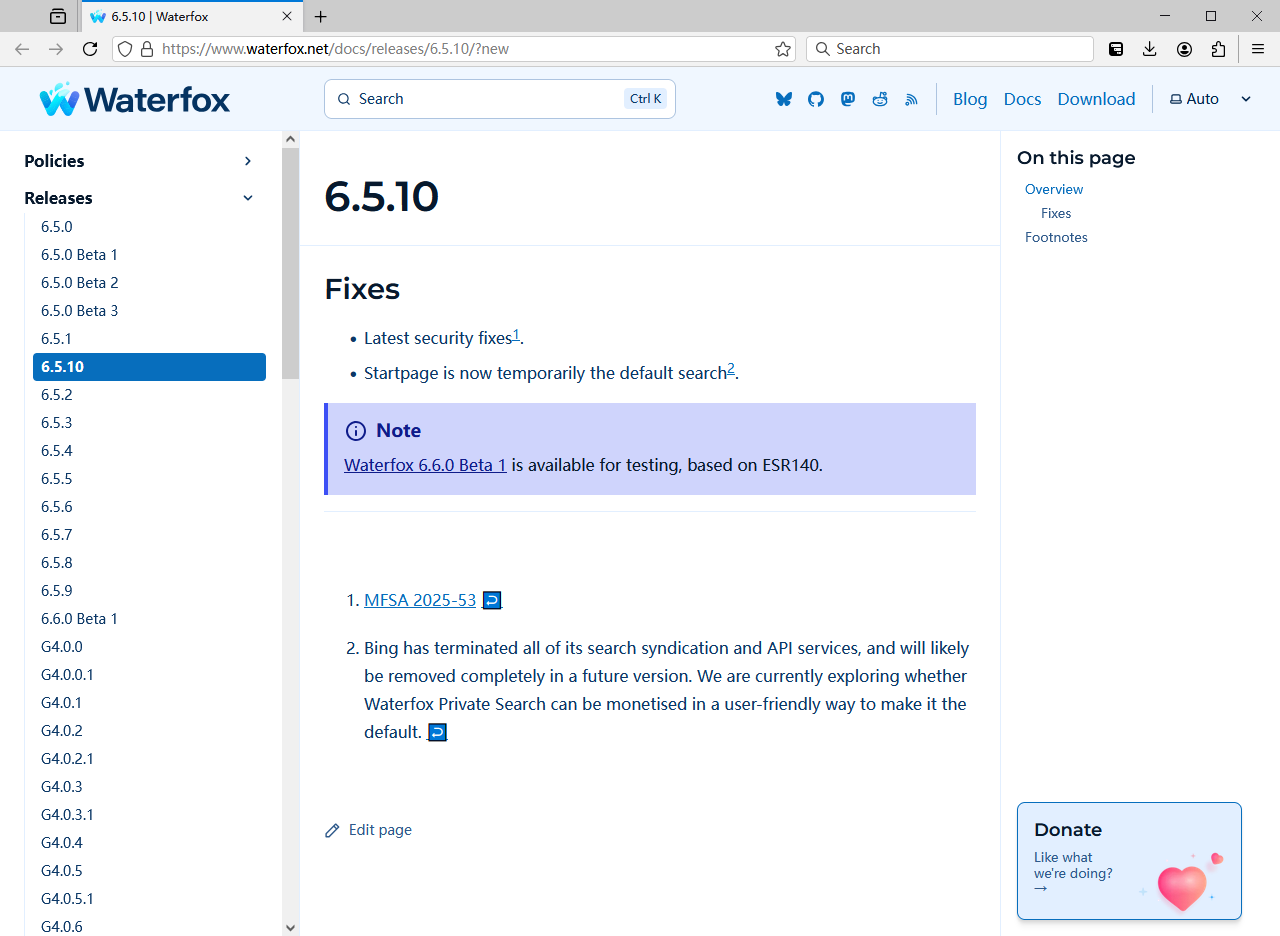Toggle the sidebar icon left of downloads
Image resolution: width=1280 pixels, height=936 pixels.
pos(1116,49)
